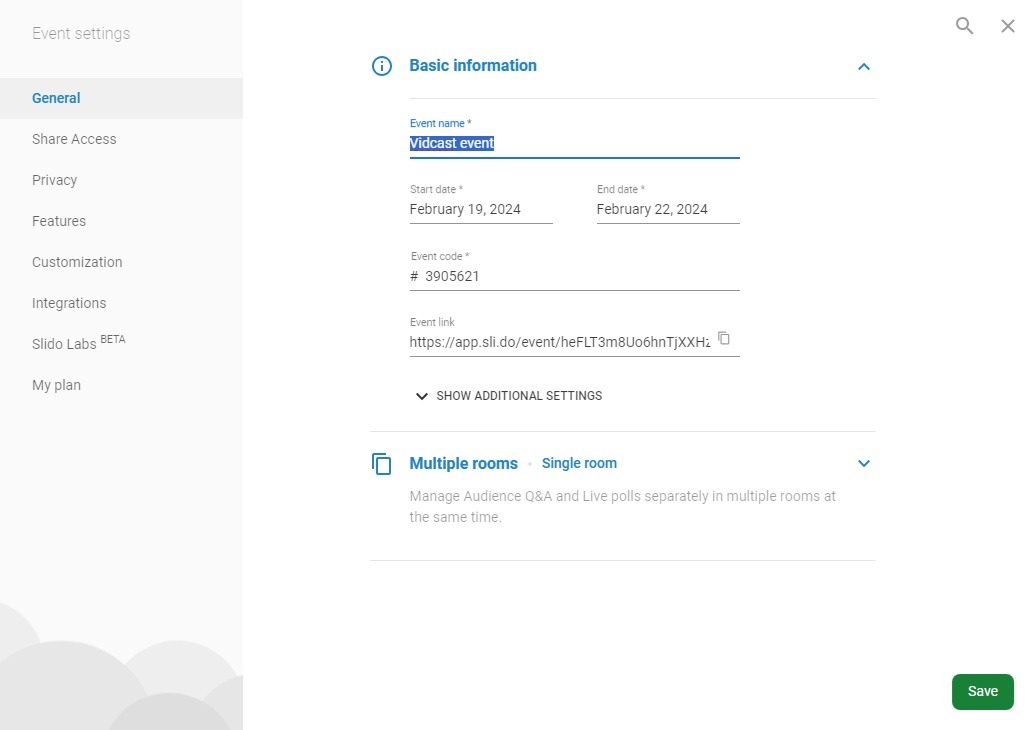The width and height of the screenshot is (1032, 730).
Task: View the My plan tab
Action: (121, 385)
